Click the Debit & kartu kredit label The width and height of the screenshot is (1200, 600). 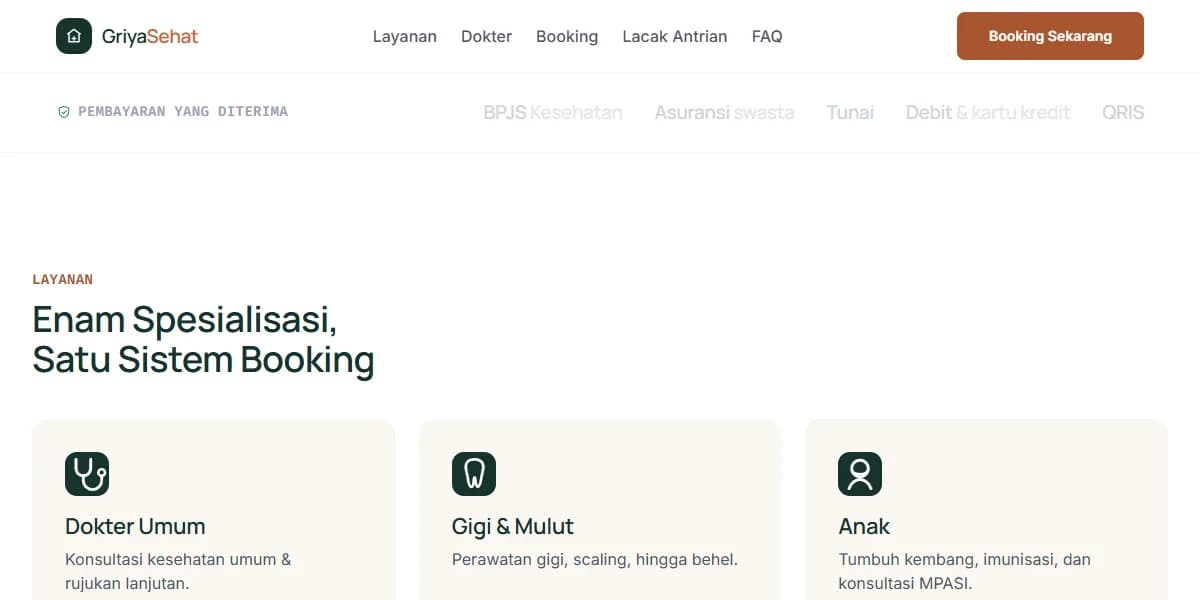click(988, 112)
